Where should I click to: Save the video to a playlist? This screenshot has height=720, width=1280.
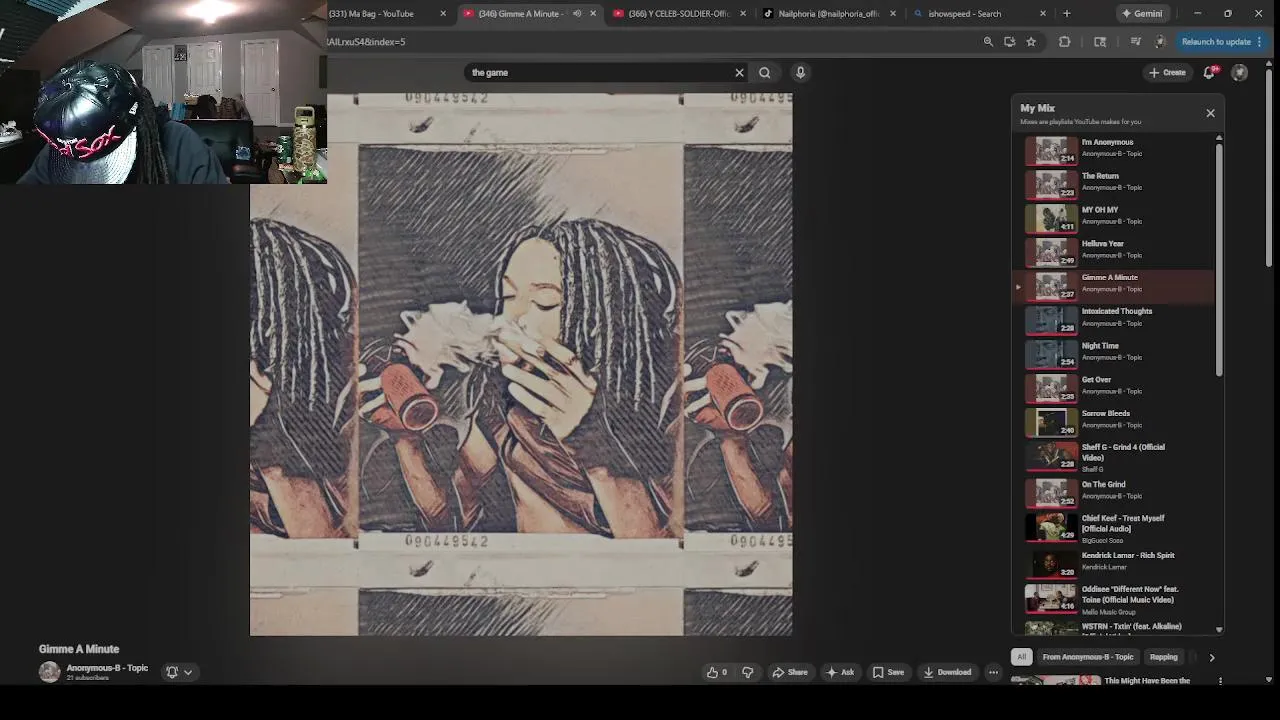pyautogui.click(x=888, y=672)
